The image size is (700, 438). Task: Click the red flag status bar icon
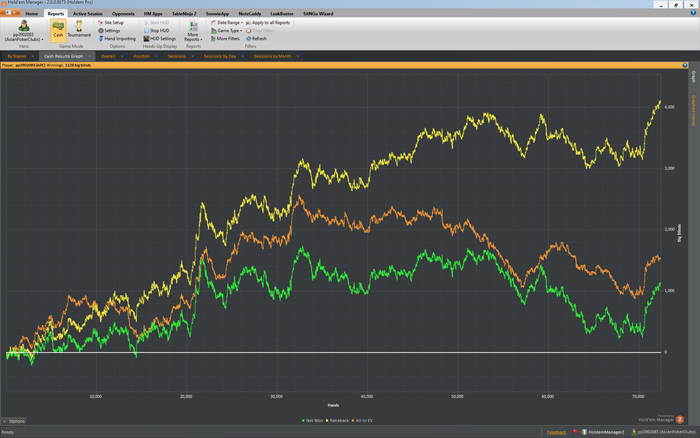(575, 432)
